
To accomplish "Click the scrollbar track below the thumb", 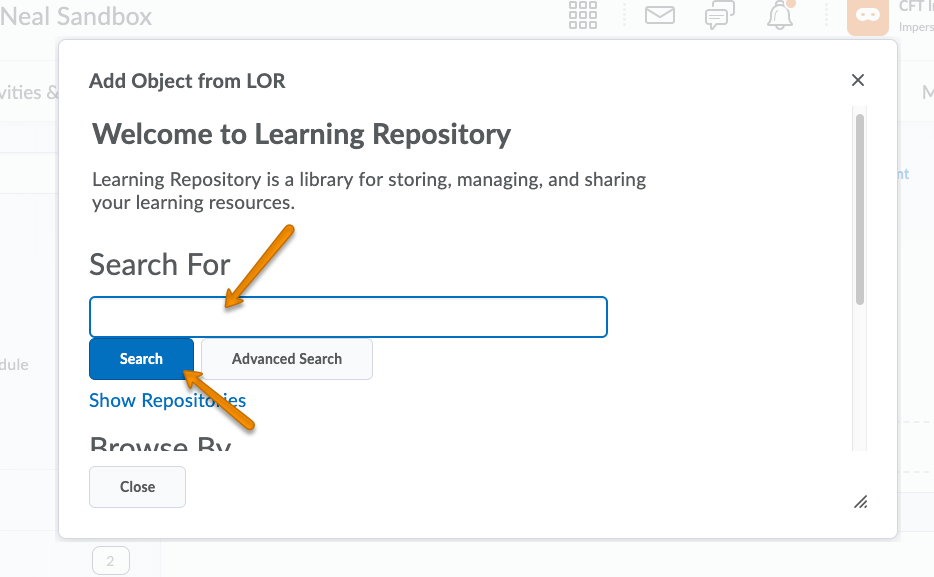I will click(860, 380).
